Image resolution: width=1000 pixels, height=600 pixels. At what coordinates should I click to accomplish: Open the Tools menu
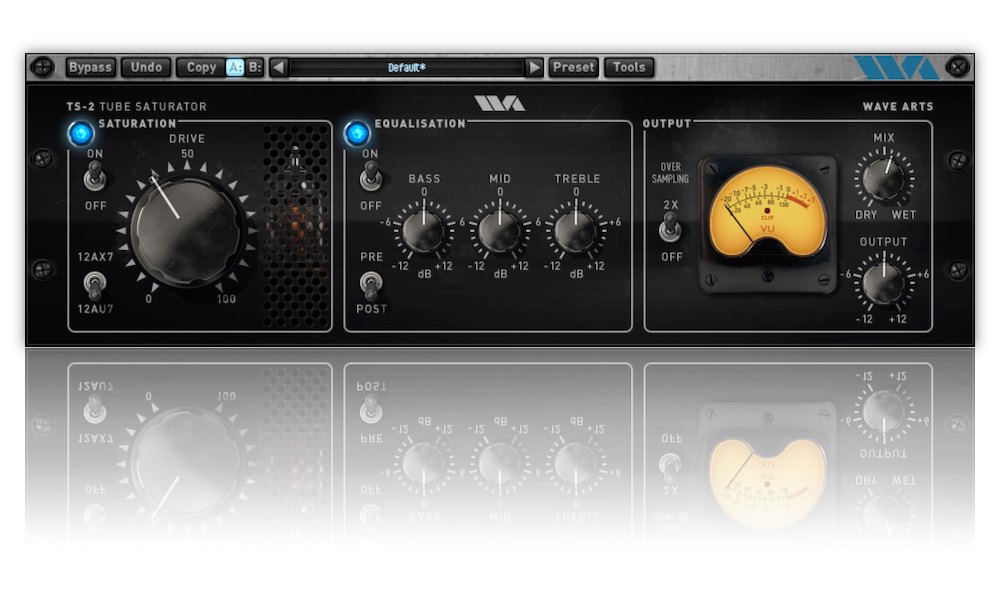(629, 68)
